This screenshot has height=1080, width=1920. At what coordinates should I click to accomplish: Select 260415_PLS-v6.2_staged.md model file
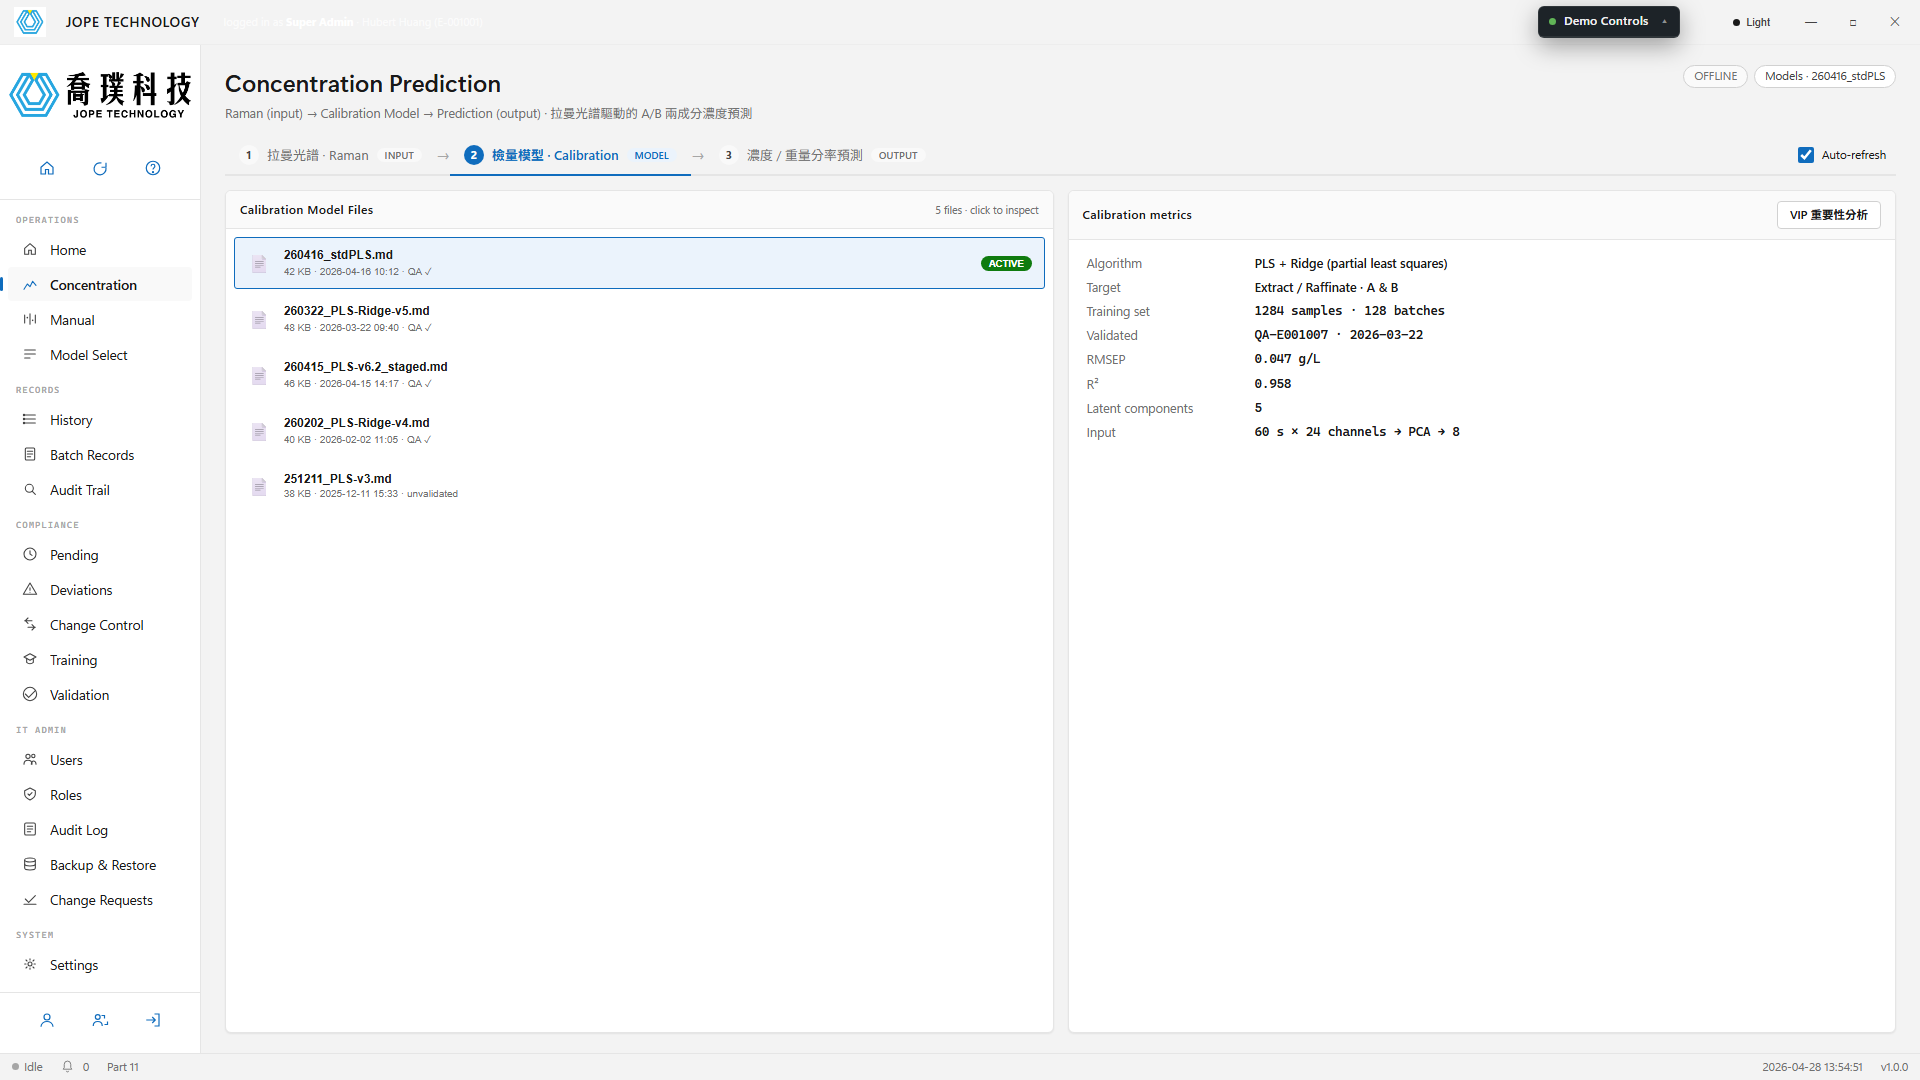(639, 375)
